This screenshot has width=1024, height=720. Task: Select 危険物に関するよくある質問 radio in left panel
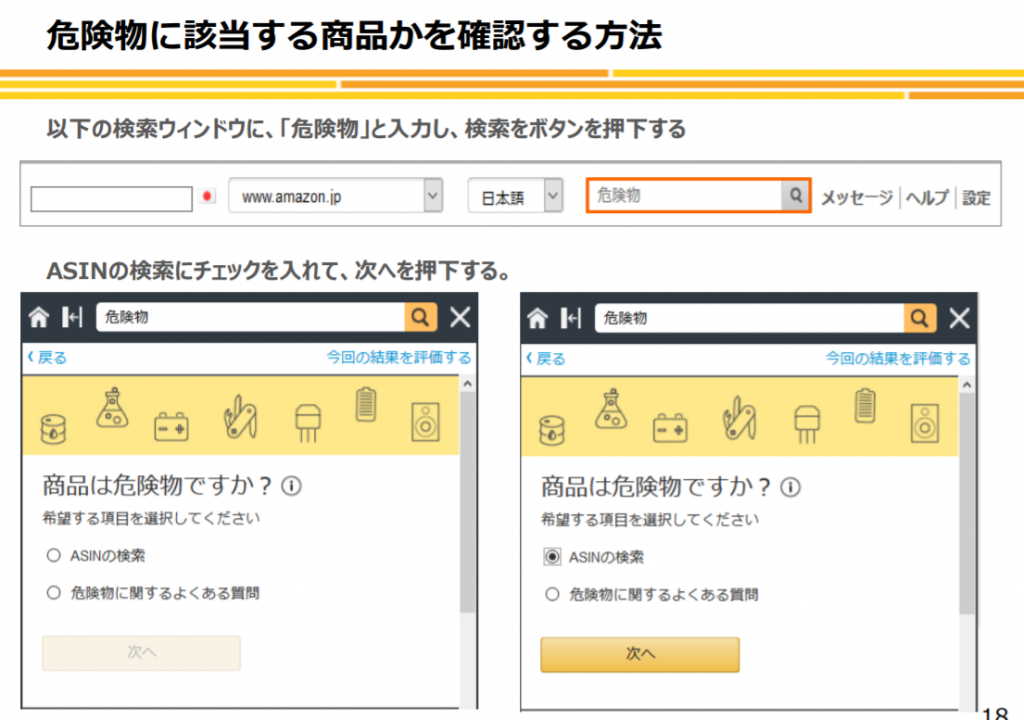[54, 593]
